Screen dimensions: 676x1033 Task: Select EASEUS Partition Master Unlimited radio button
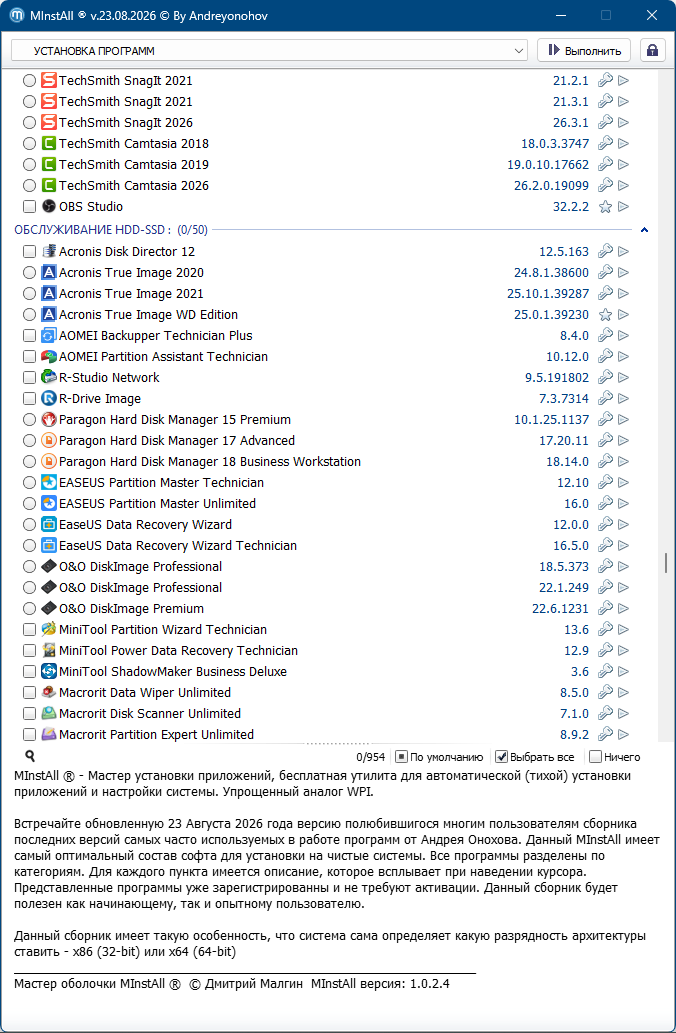[29, 504]
